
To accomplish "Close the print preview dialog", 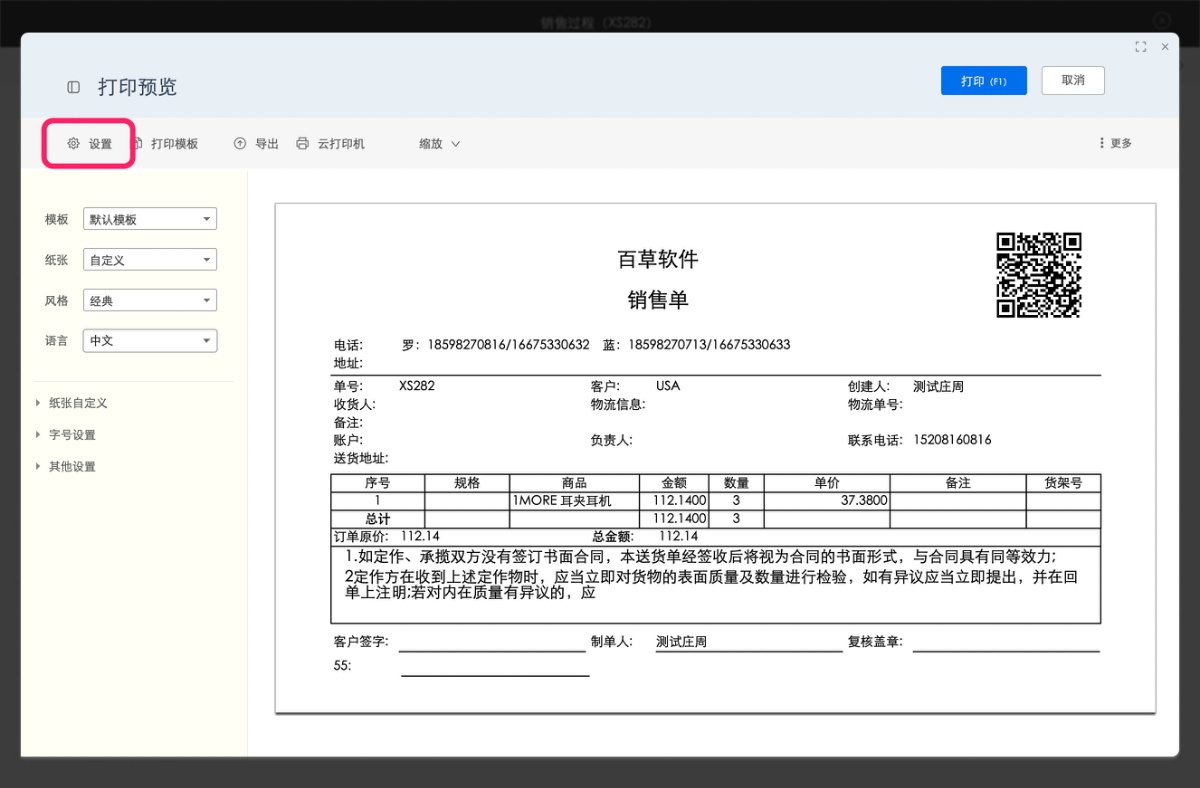I will tap(1165, 47).
